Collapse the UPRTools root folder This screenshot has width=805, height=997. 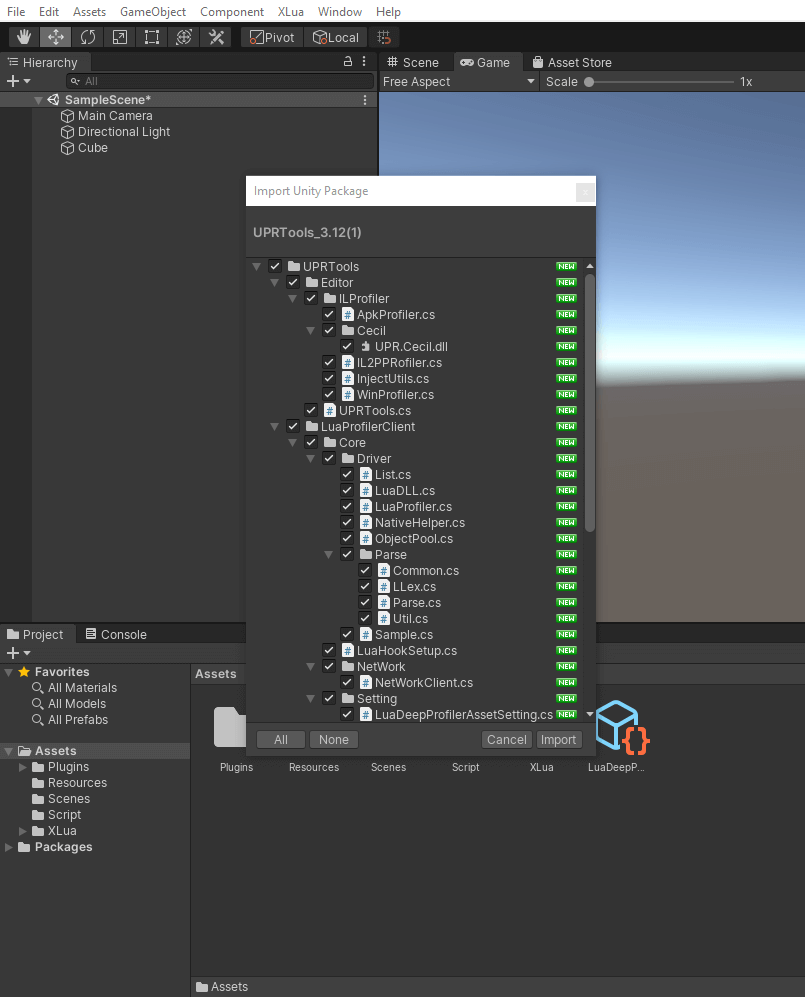click(x=257, y=267)
